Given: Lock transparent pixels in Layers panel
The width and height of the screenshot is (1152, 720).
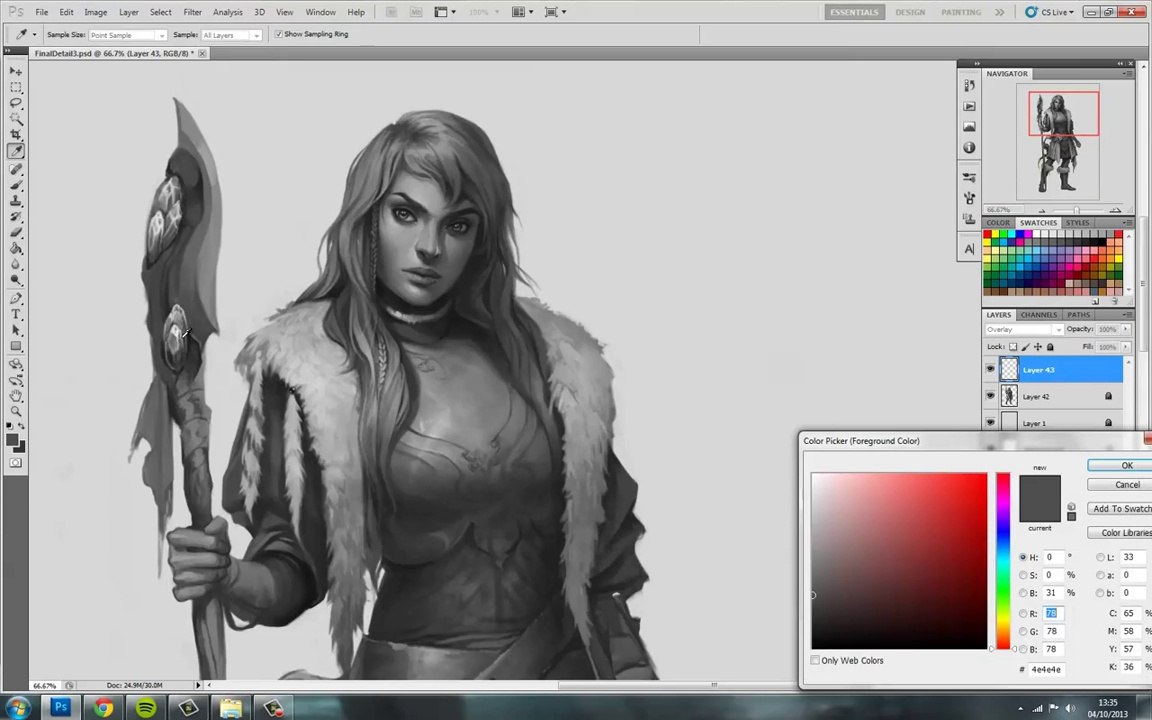Looking at the screenshot, I should click(1013, 347).
